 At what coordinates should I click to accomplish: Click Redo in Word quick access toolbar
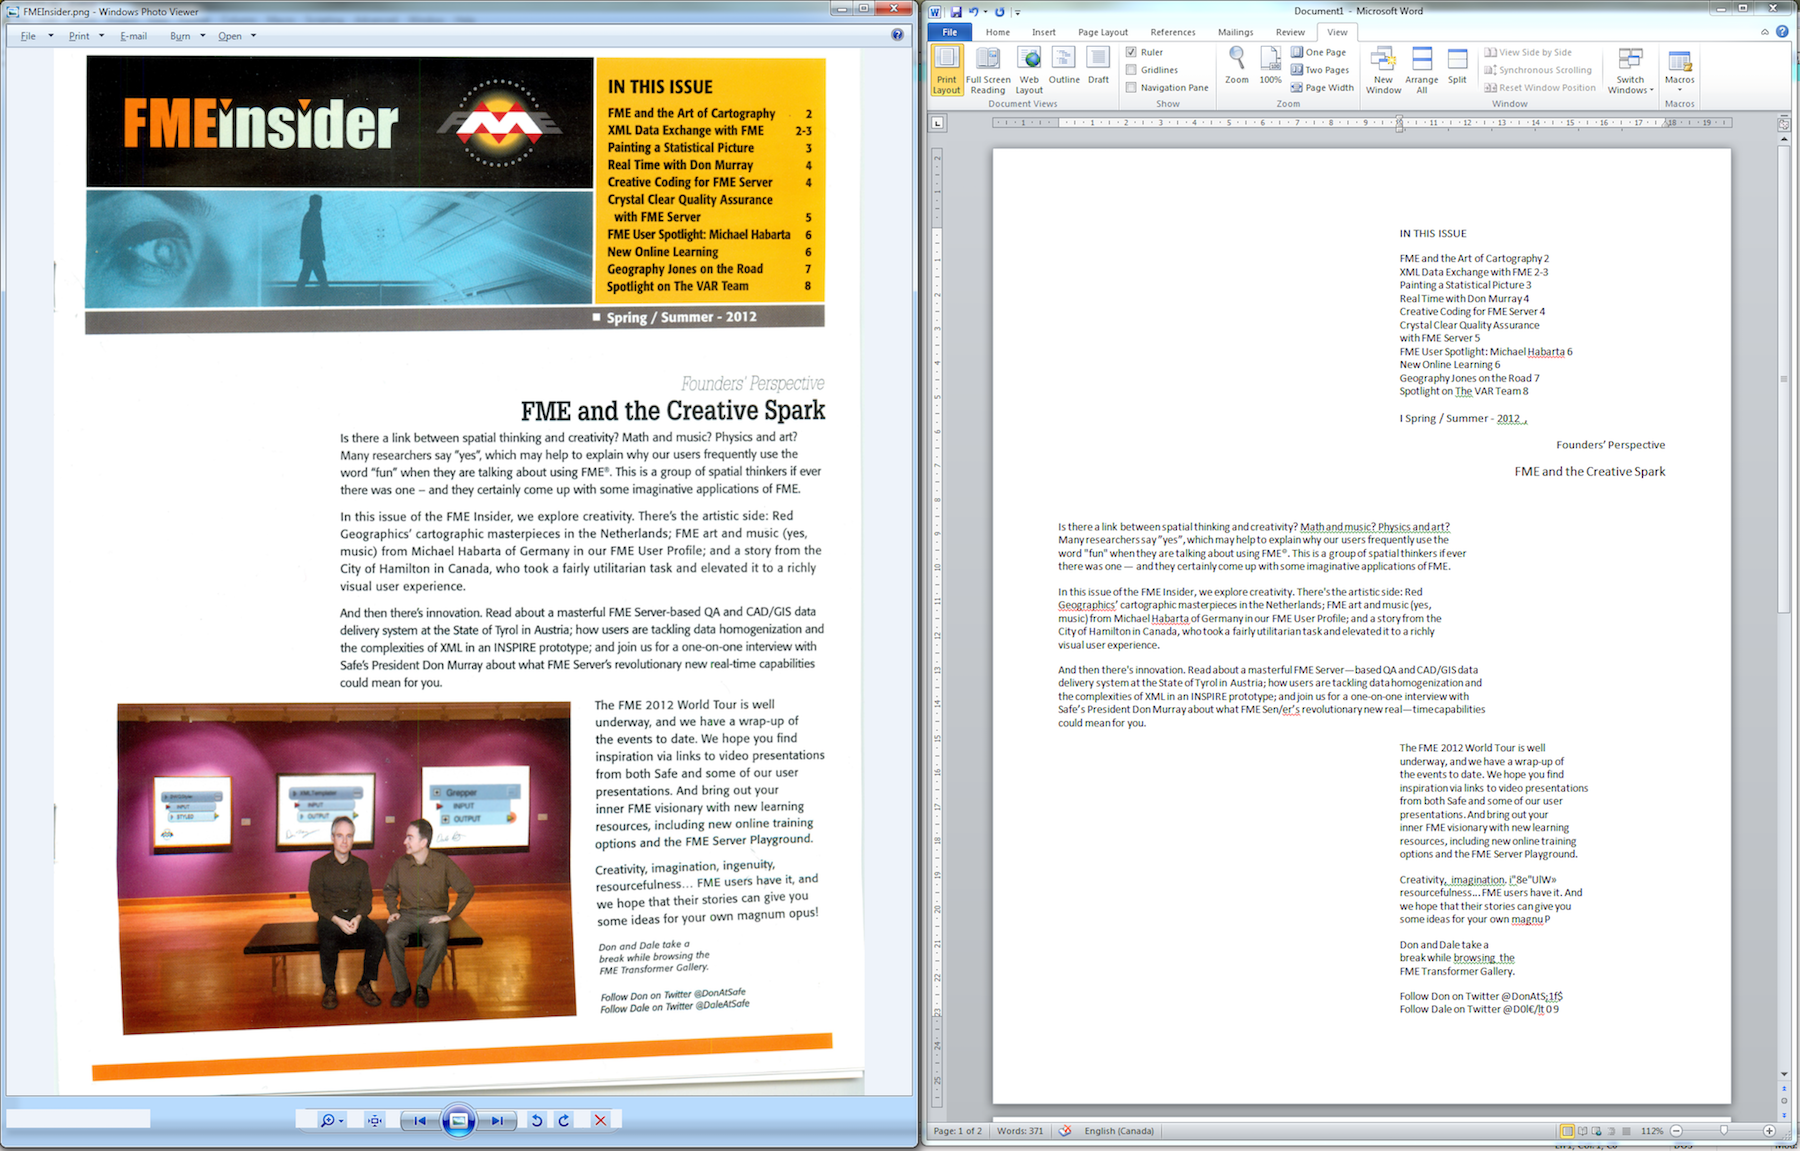(x=999, y=11)
